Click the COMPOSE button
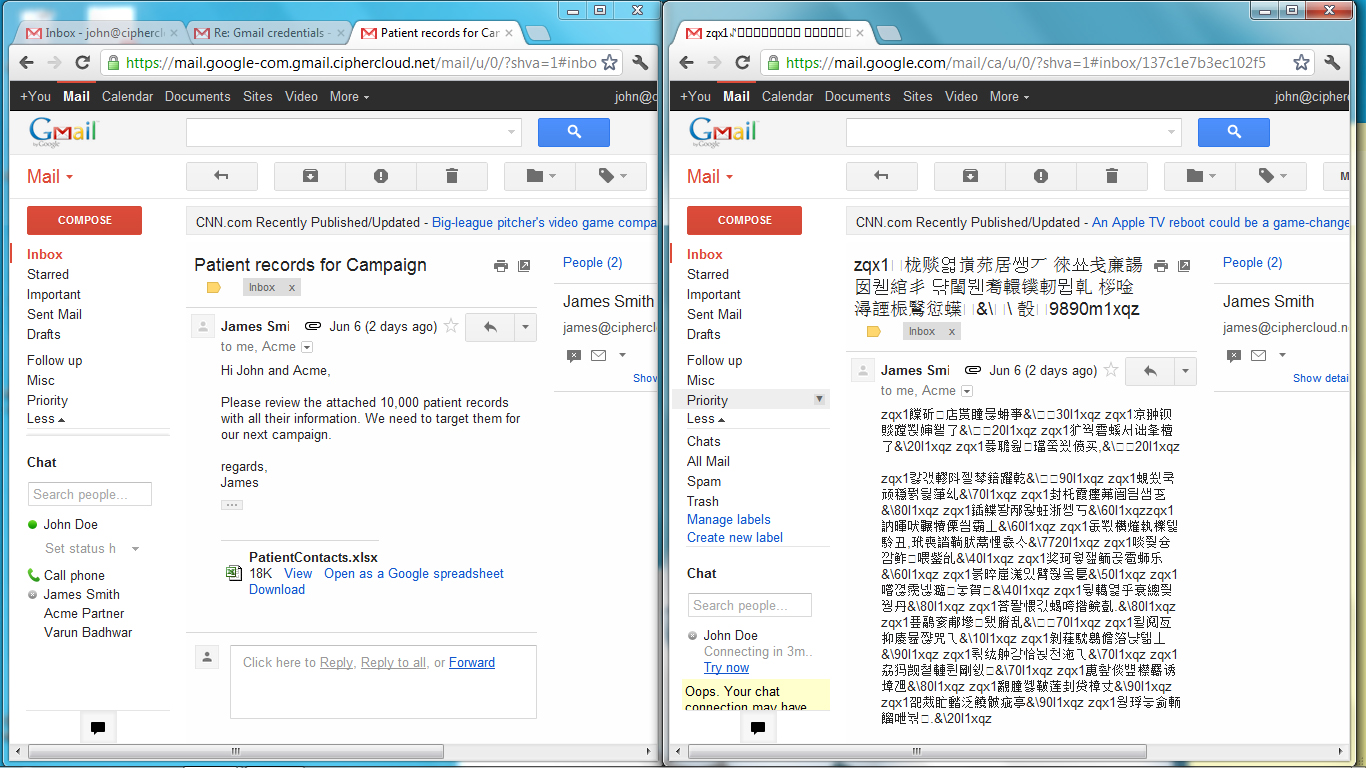 [84, 220]
